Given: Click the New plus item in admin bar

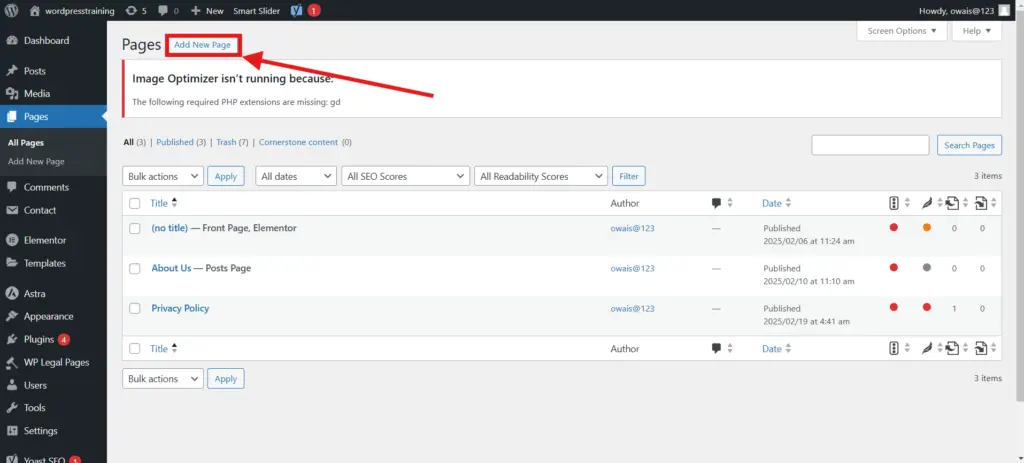Looking at the screenshot, I should coord(207,10).
